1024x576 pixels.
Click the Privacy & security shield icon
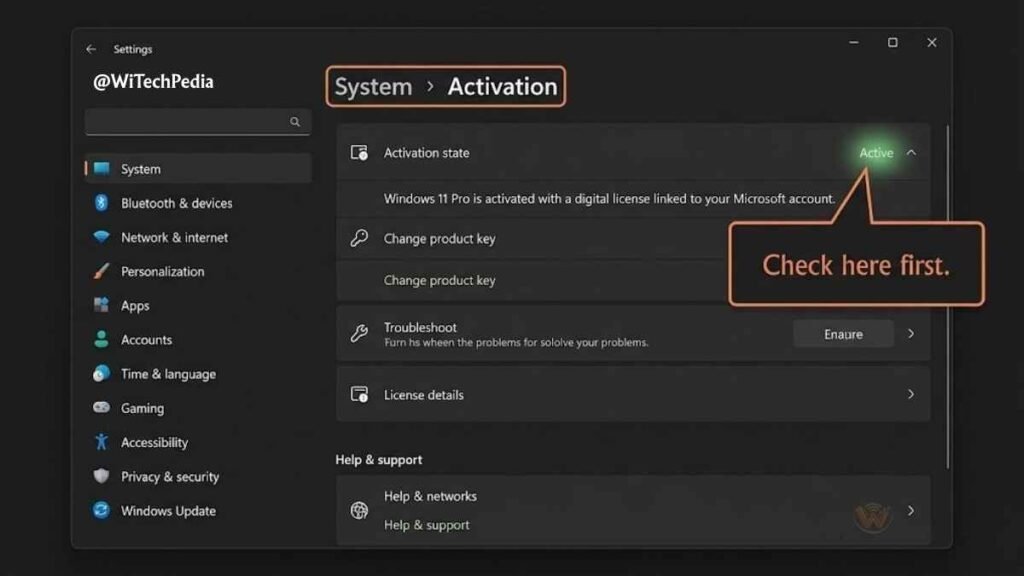pyautogui.click(x=101, y=476)
